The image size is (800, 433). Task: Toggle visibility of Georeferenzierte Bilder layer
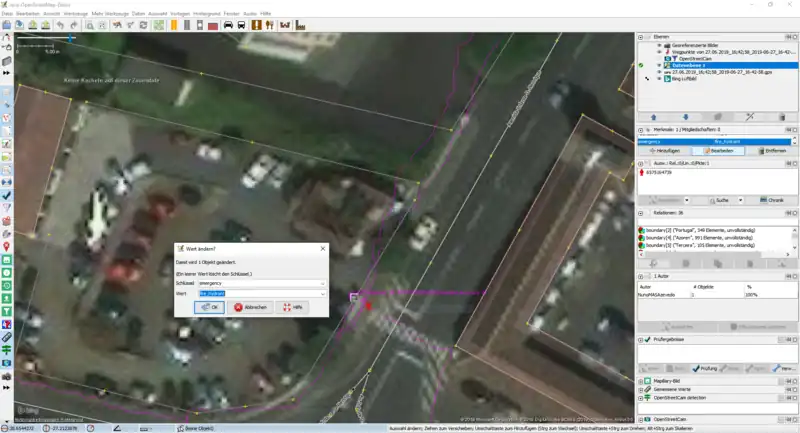click(659, 45)
